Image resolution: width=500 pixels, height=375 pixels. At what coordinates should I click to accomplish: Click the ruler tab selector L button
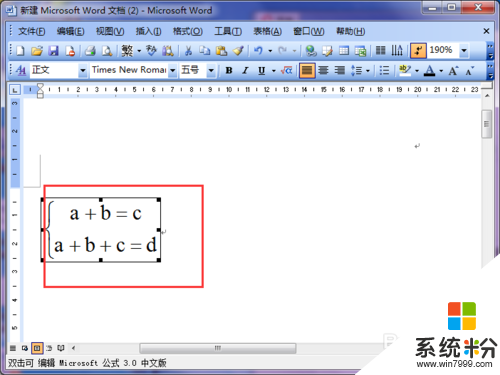click(15, 90)
